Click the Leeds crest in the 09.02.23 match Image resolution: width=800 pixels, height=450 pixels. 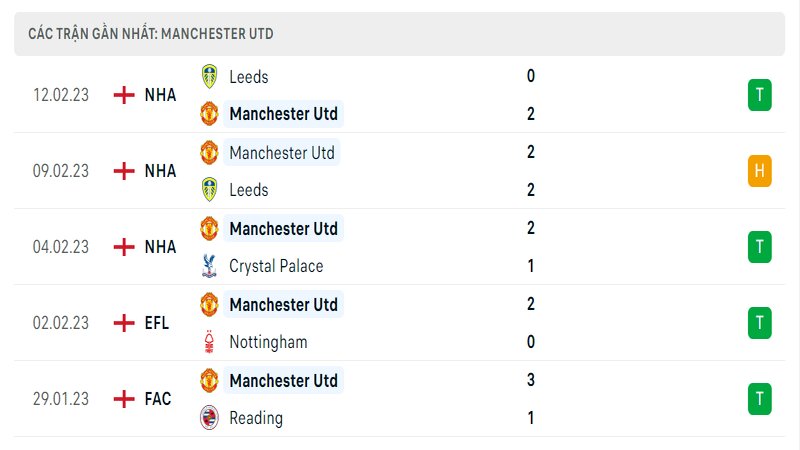(209, 189)
